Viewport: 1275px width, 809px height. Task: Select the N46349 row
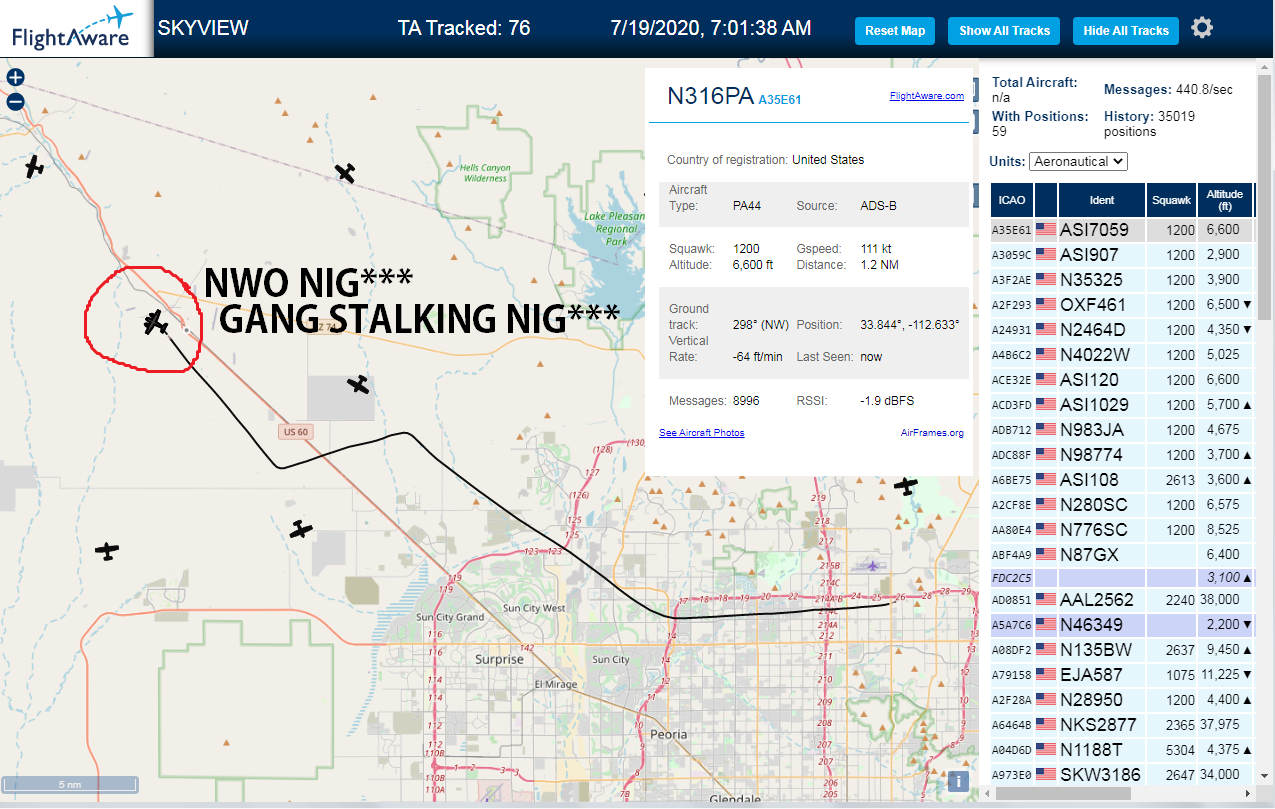click(1122, 625)
